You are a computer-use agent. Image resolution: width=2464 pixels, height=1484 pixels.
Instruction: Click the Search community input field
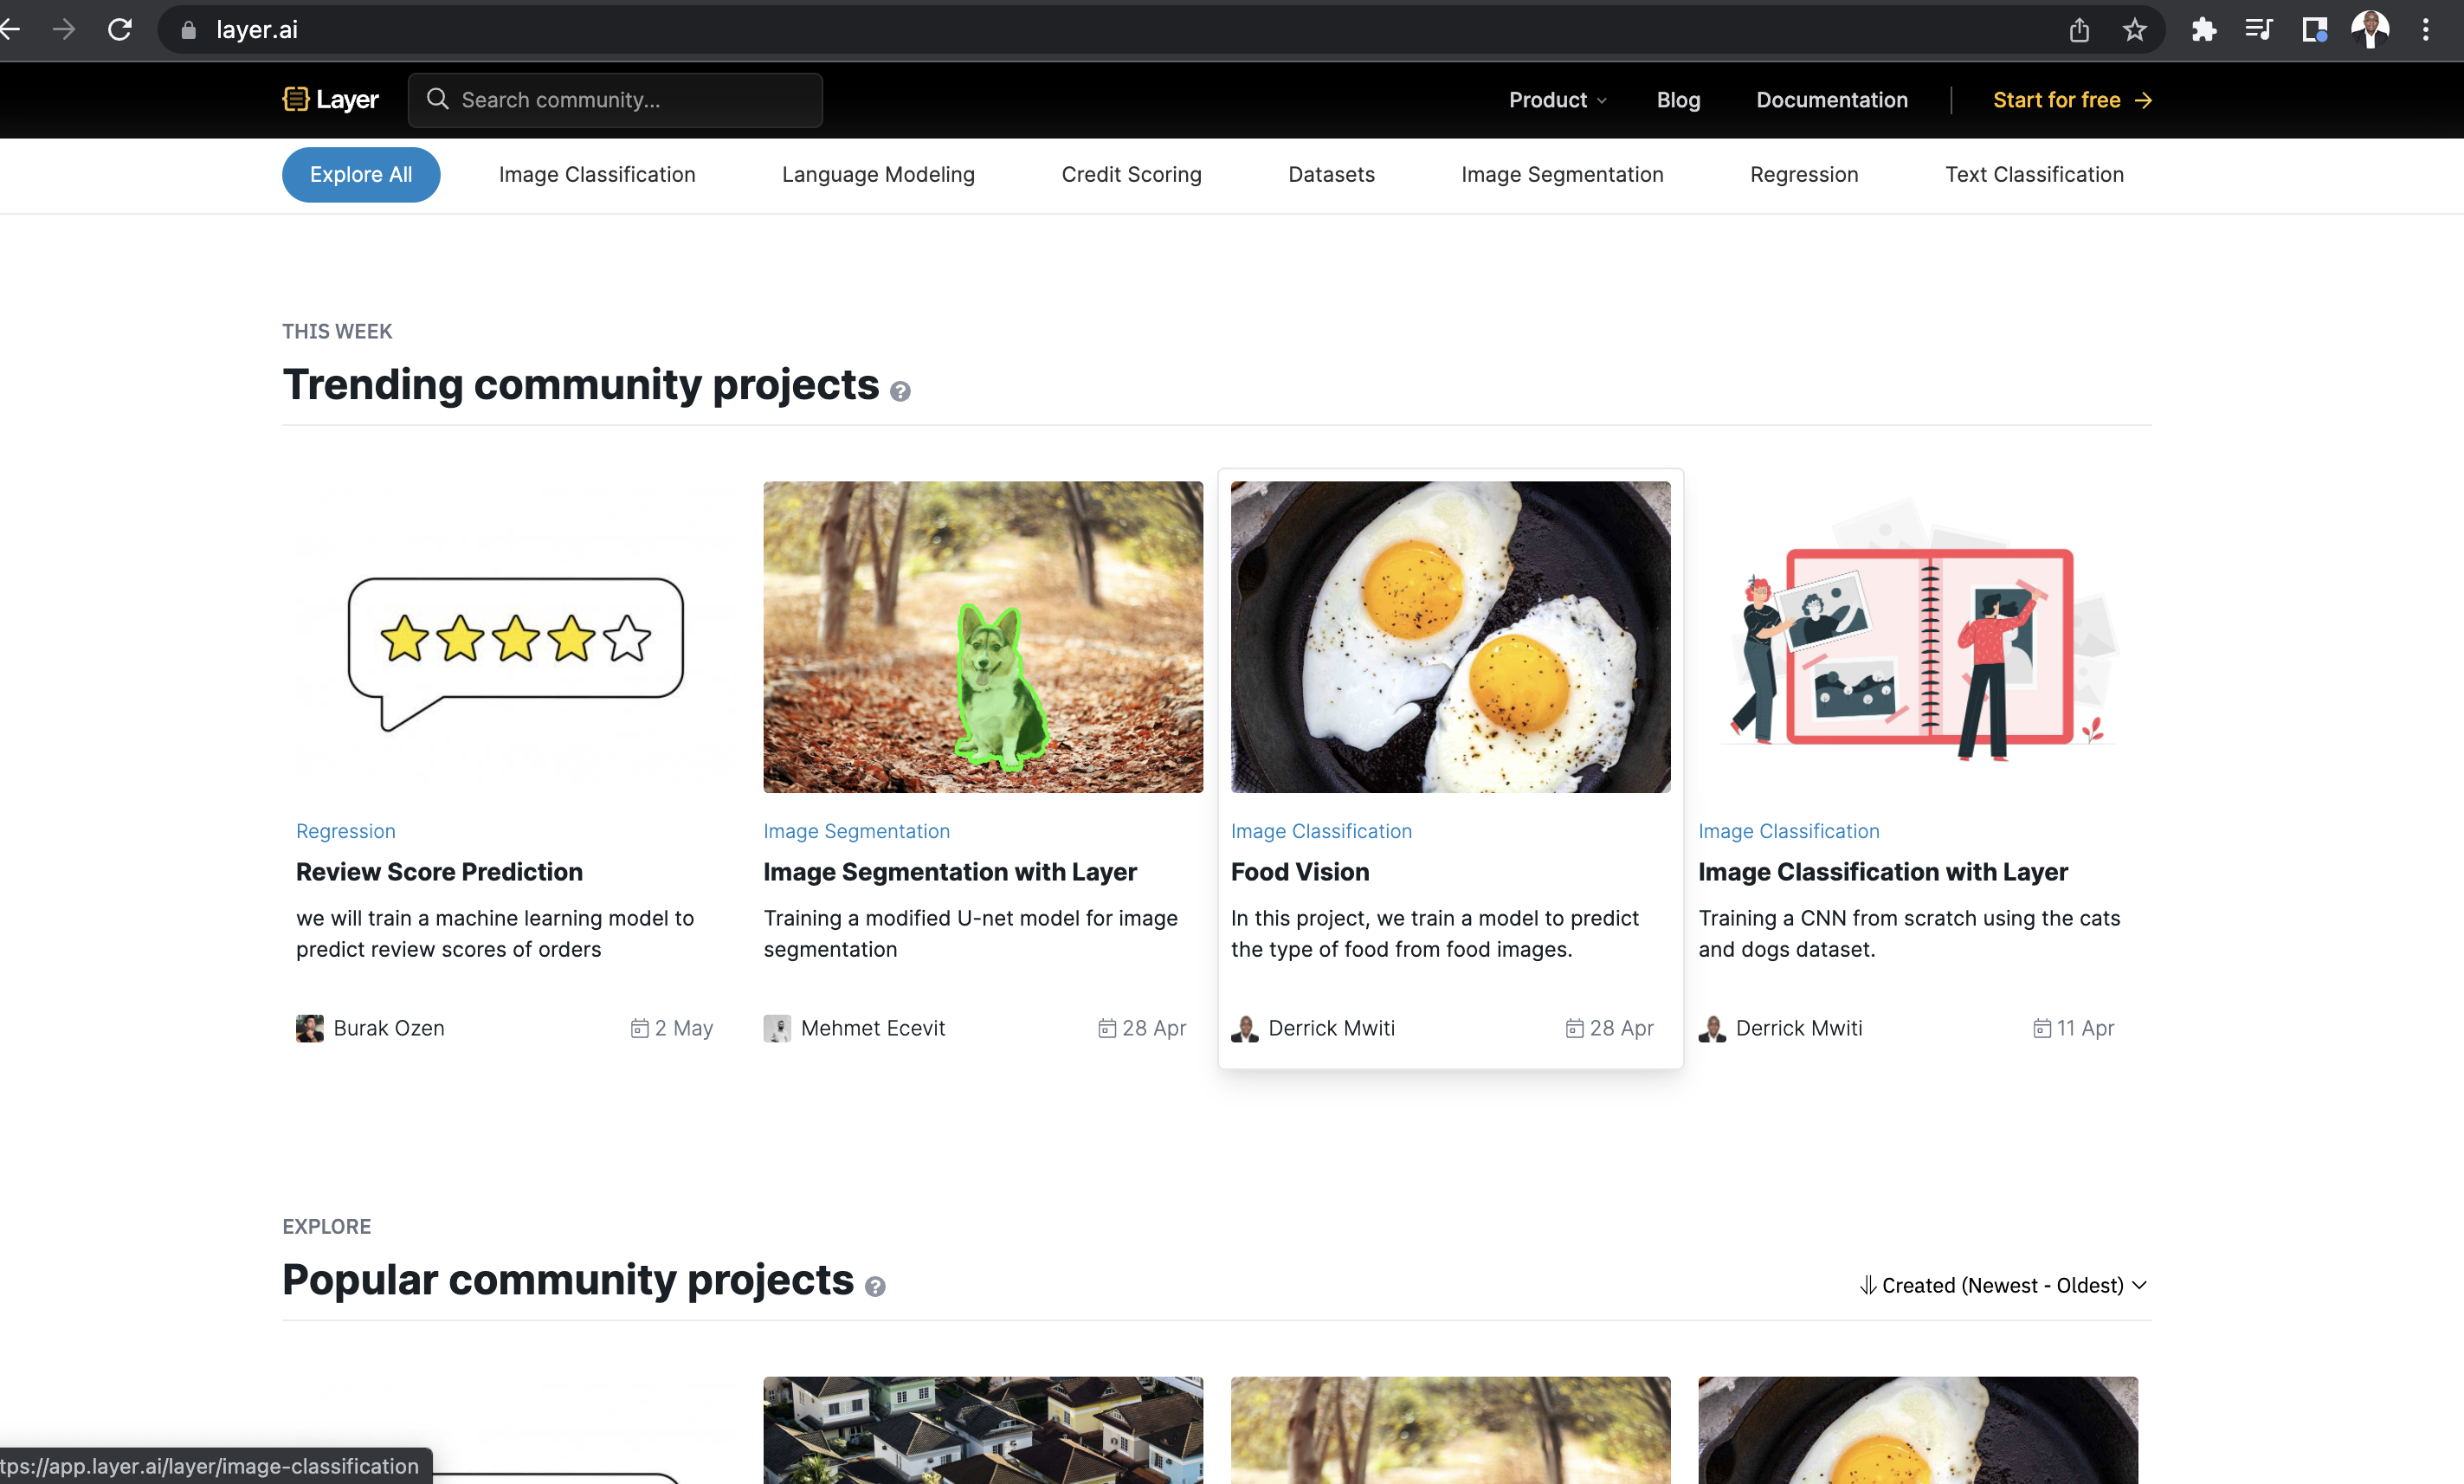point(615,100)
